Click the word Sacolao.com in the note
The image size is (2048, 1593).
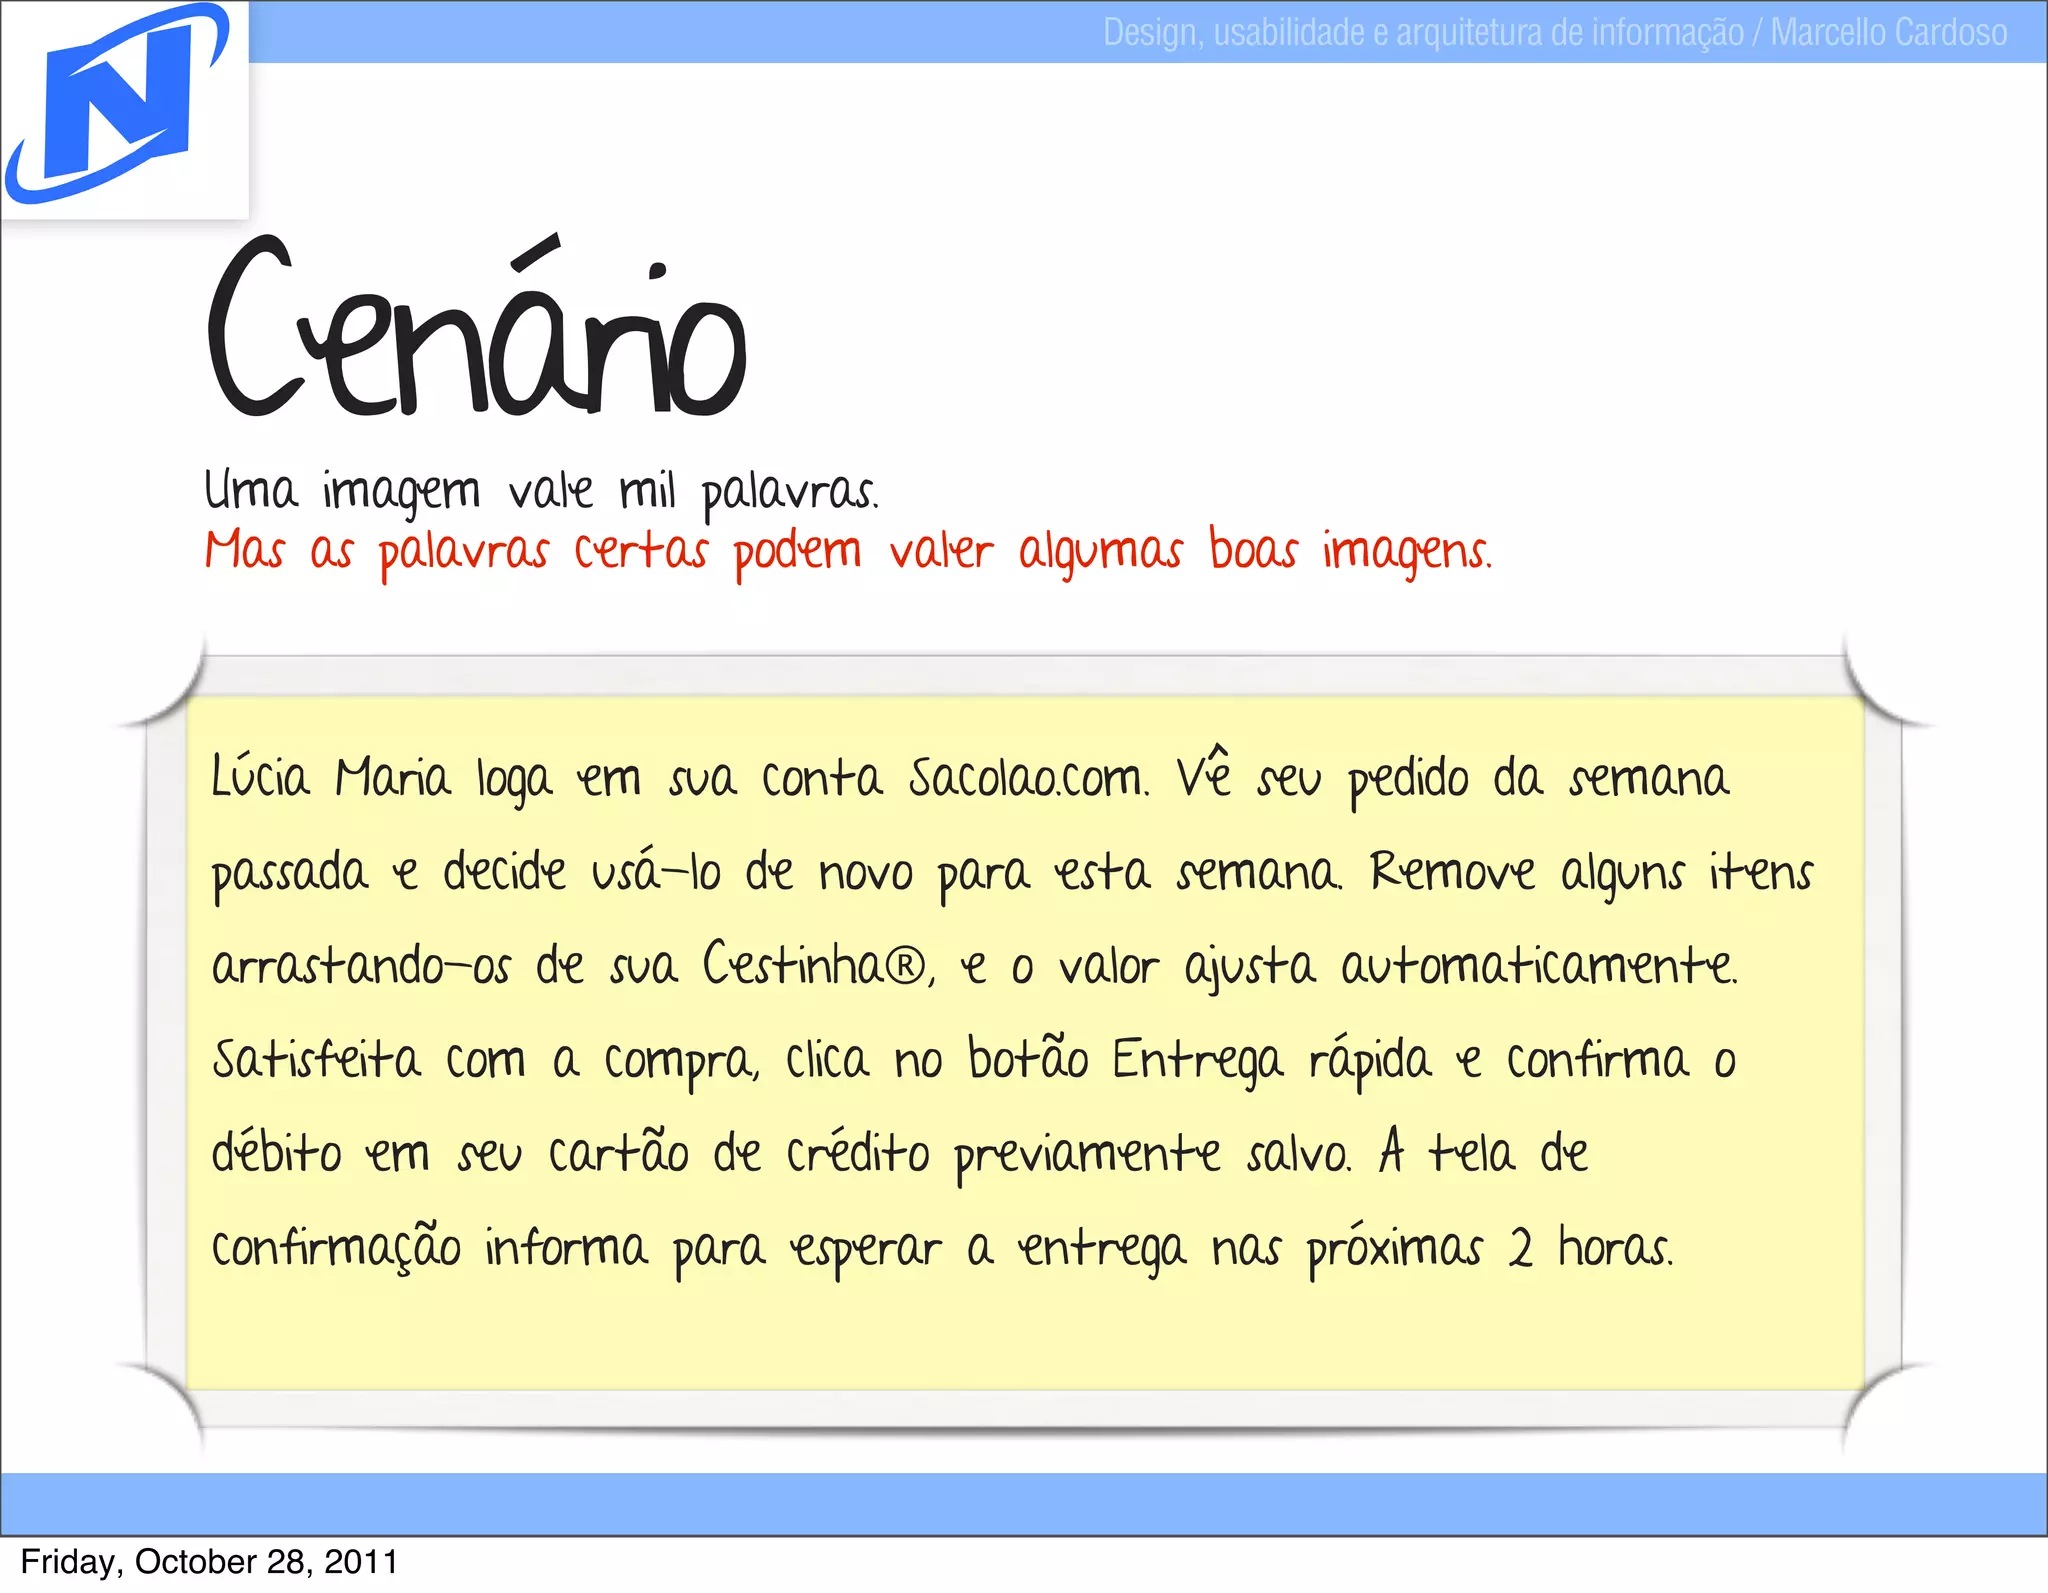click(1028, 778)
